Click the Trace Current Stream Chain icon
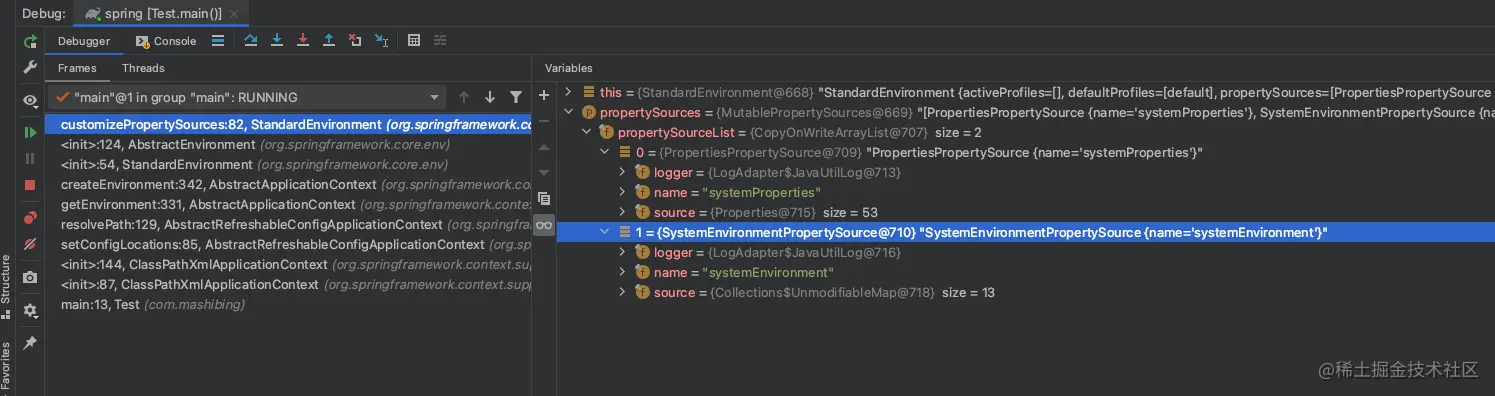The image size is (1495, 396). click(440, 41)
